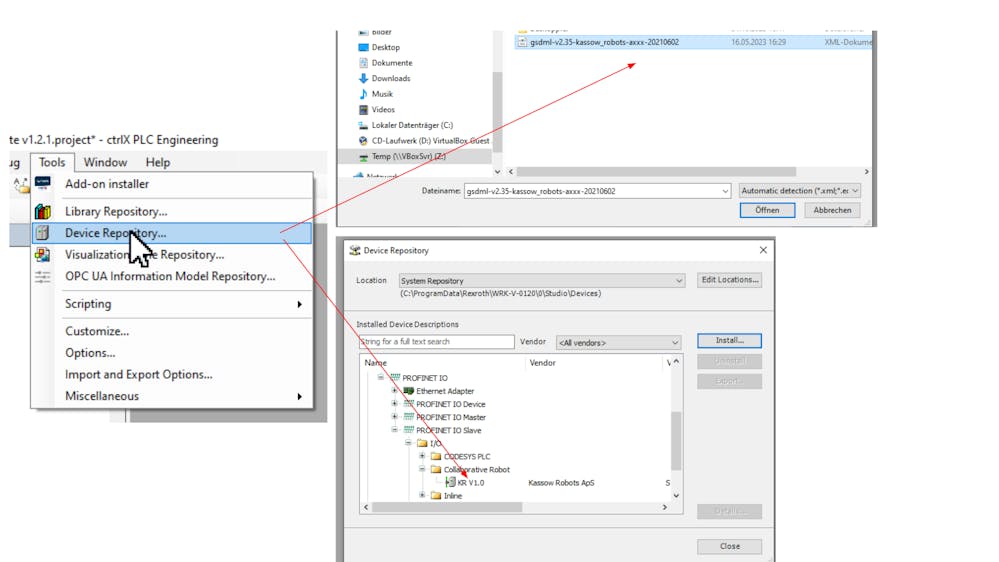Select the gsdml-v2.35-kassow_robots file row
The image size is (999, 562).
(693, 42)
